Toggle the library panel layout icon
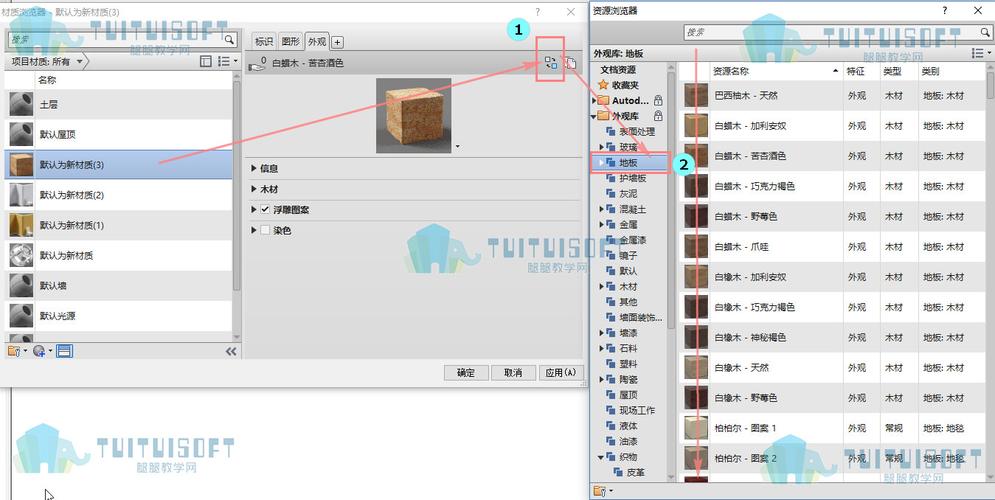The height and width of the screenshot is (500, 995). [x=206, y=62]
